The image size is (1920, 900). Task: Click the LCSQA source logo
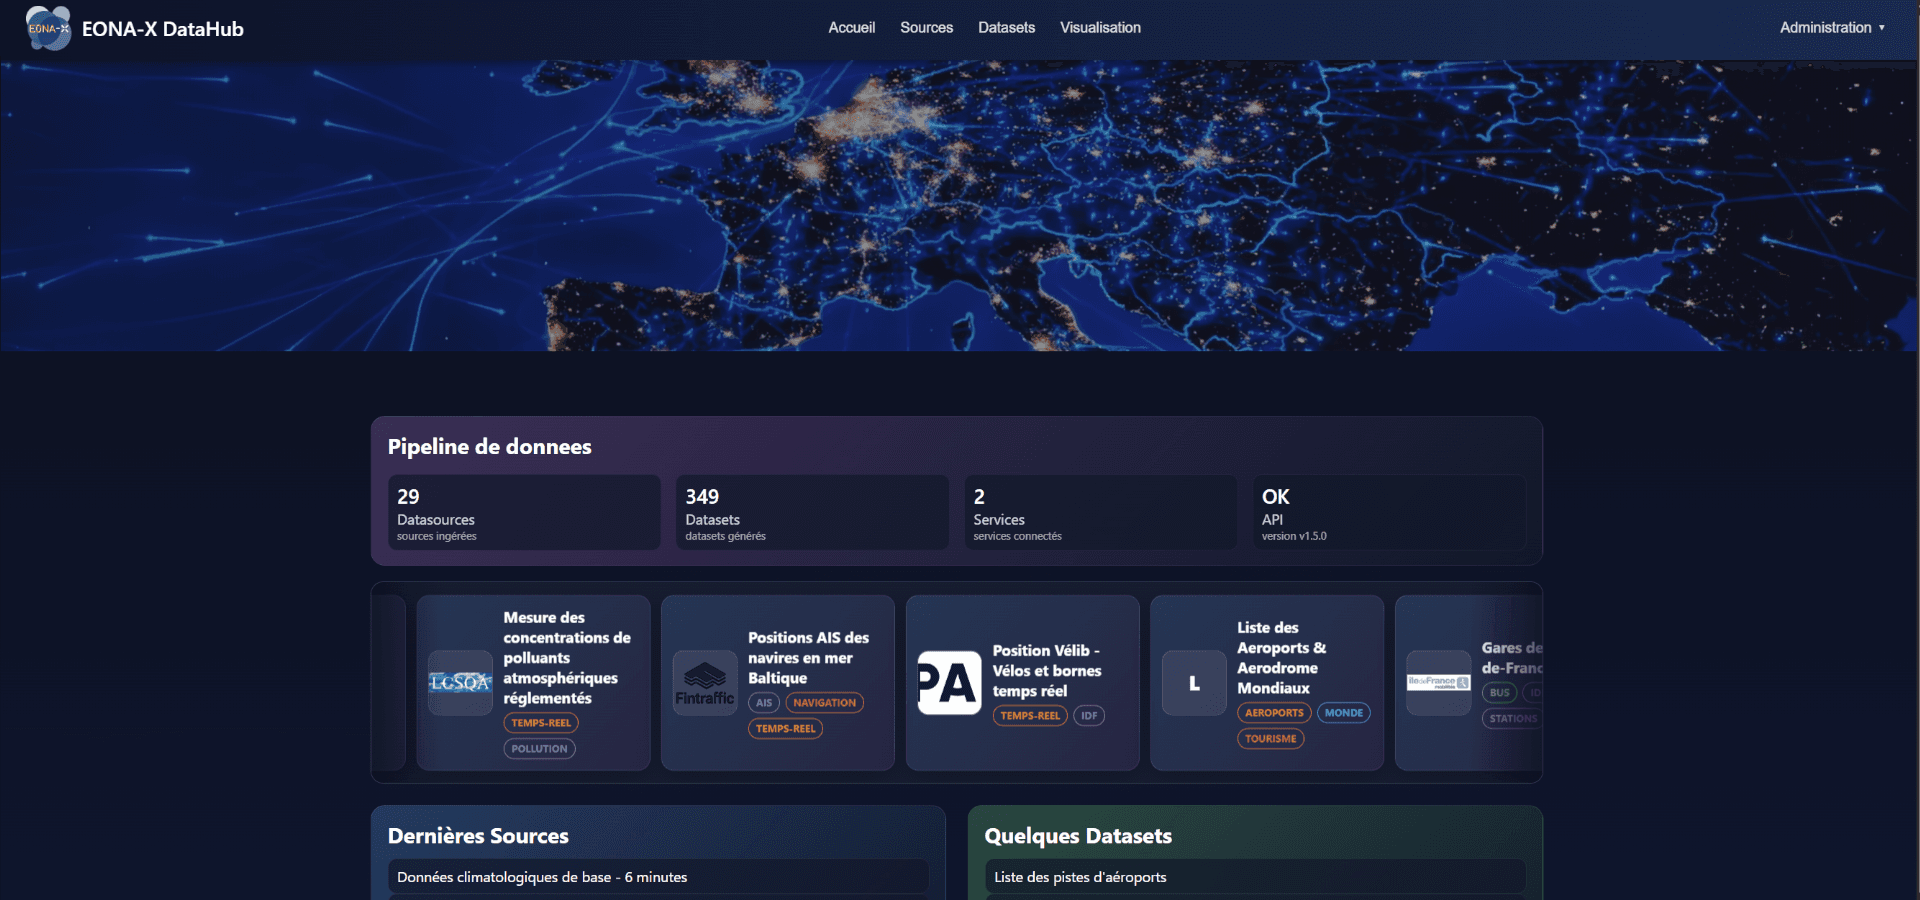click(x=459, y=682)
